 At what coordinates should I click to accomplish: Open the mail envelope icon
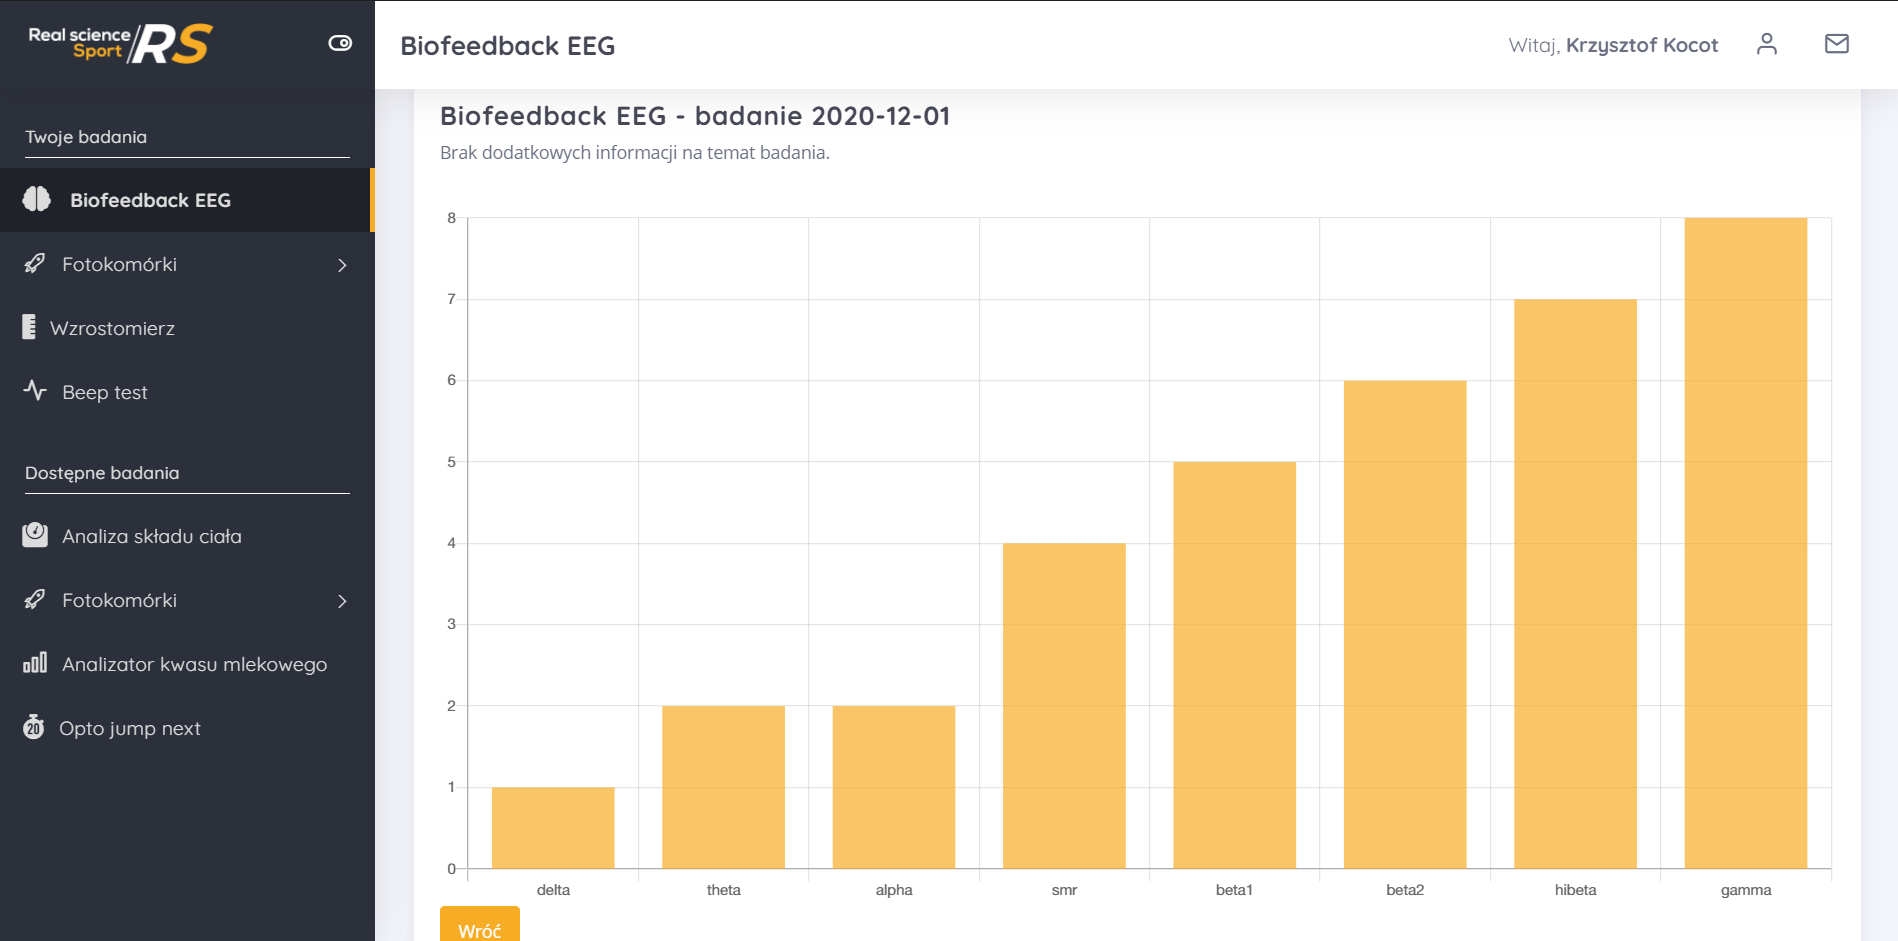coord(1837,44)
